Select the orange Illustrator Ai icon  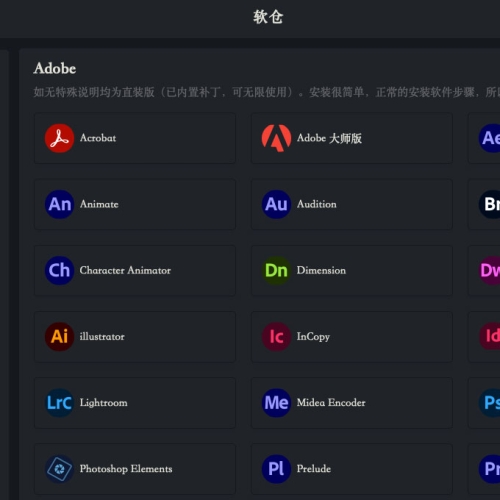click(x=59, y=336)
